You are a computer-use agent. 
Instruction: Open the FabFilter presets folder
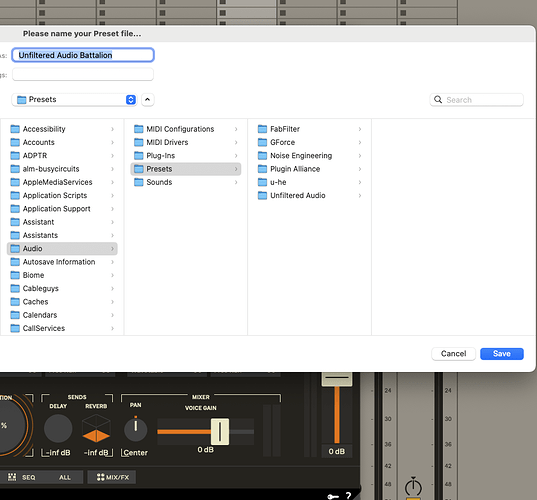310,129
